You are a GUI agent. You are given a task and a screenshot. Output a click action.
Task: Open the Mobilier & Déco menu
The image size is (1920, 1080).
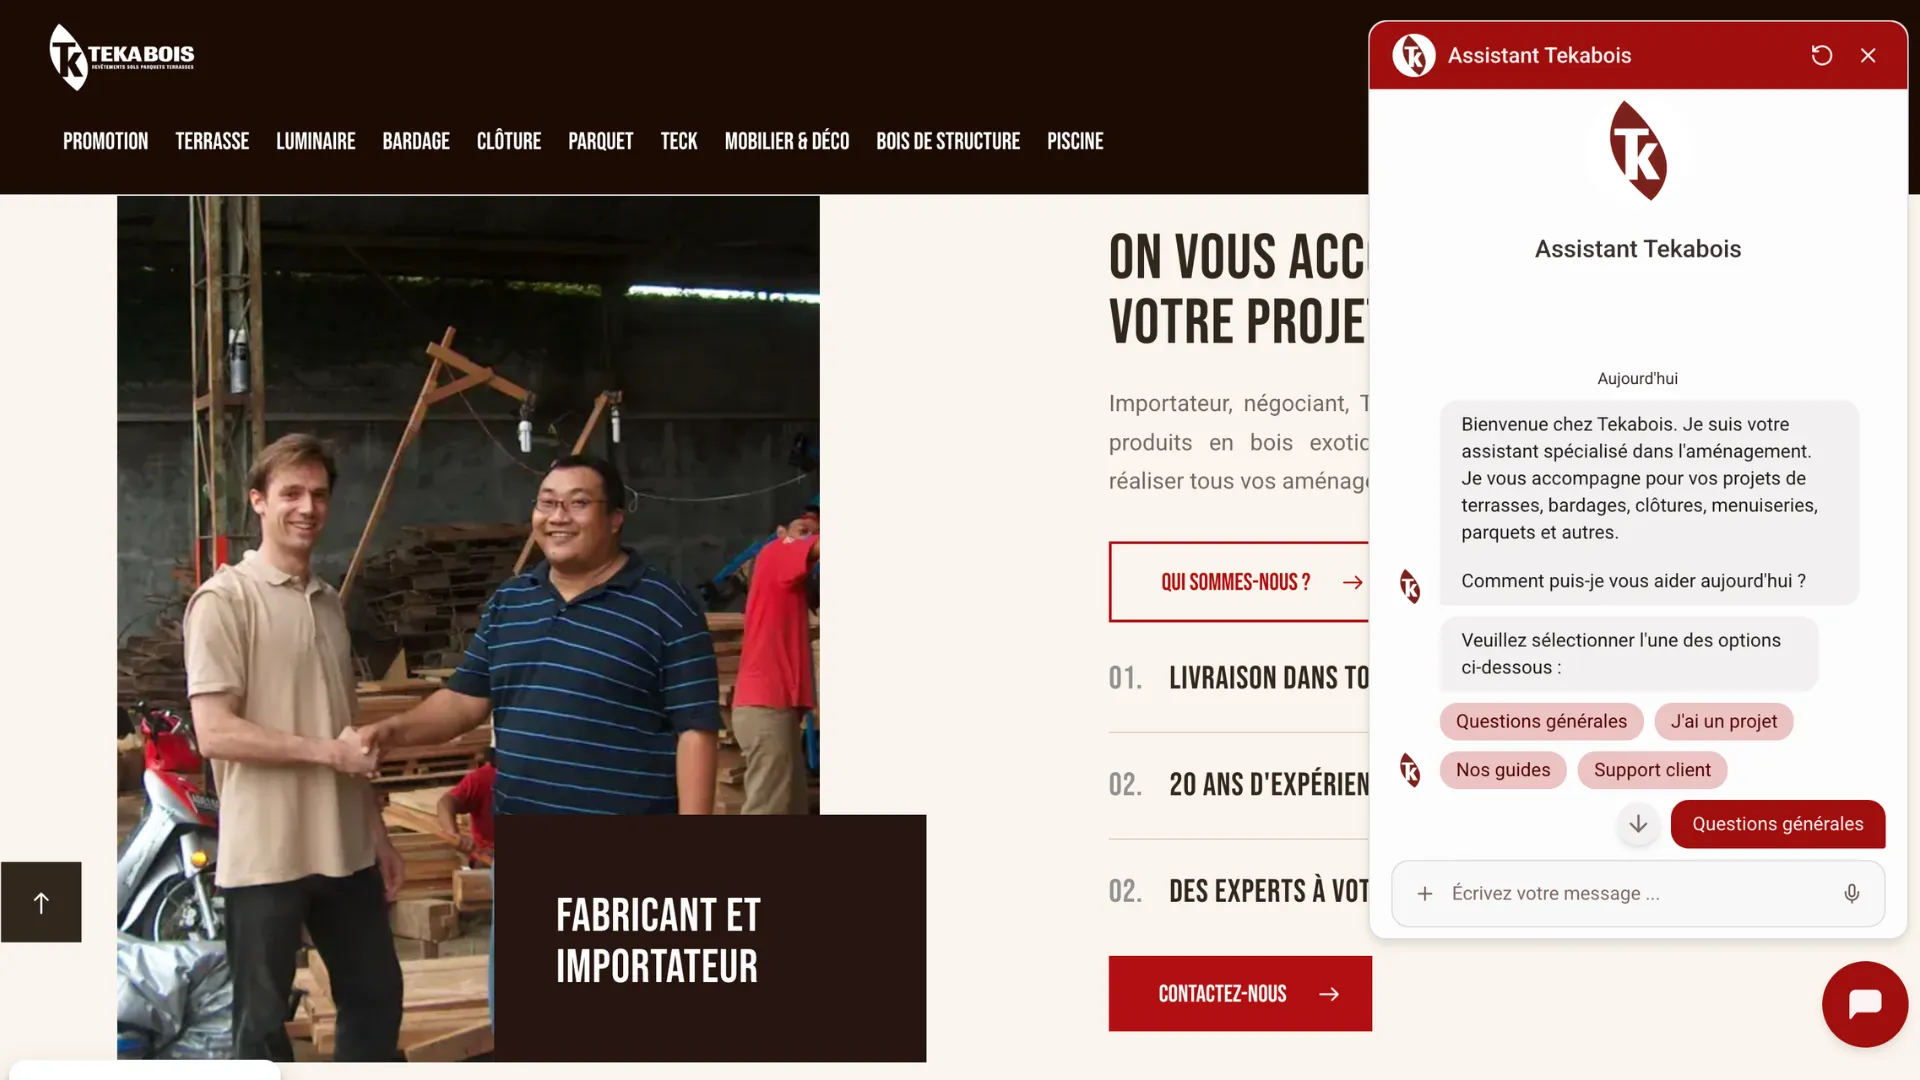click(787, 141)
